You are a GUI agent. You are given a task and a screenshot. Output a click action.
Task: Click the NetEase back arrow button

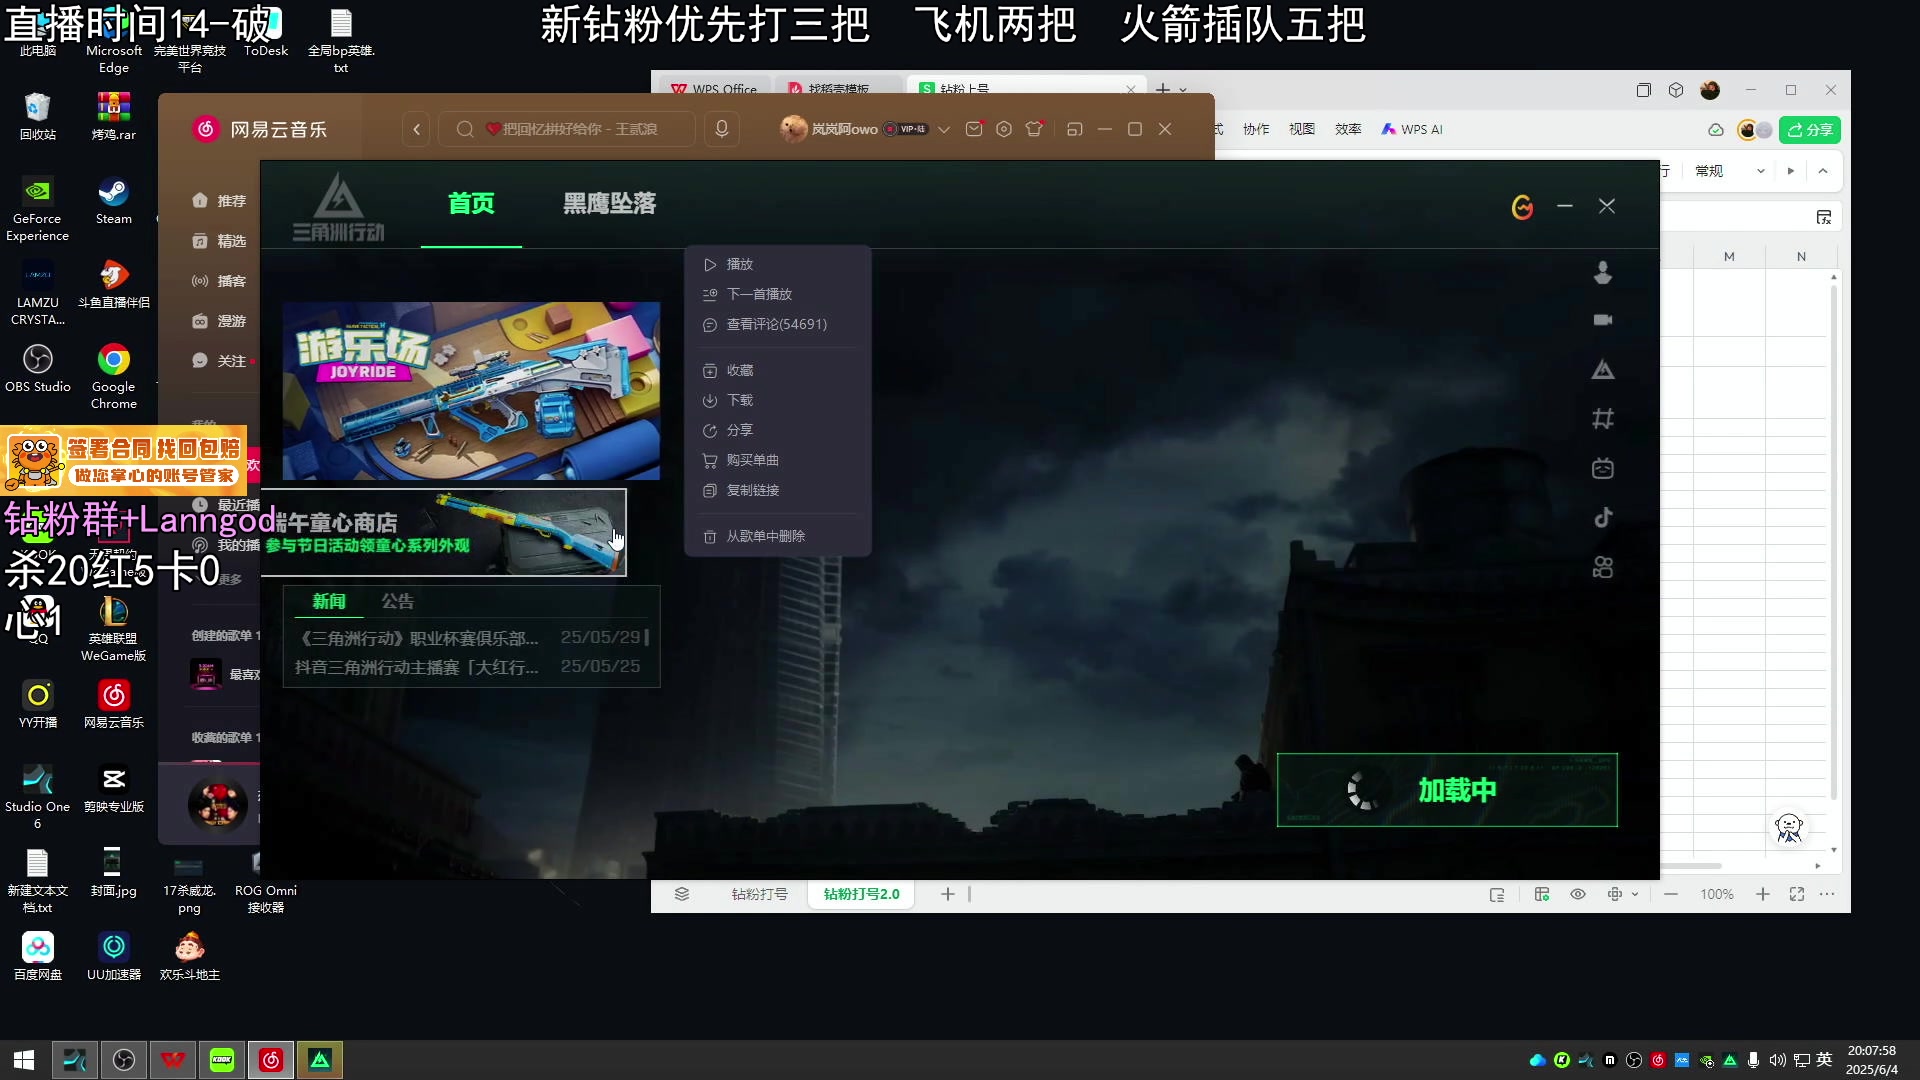[417, 129]
